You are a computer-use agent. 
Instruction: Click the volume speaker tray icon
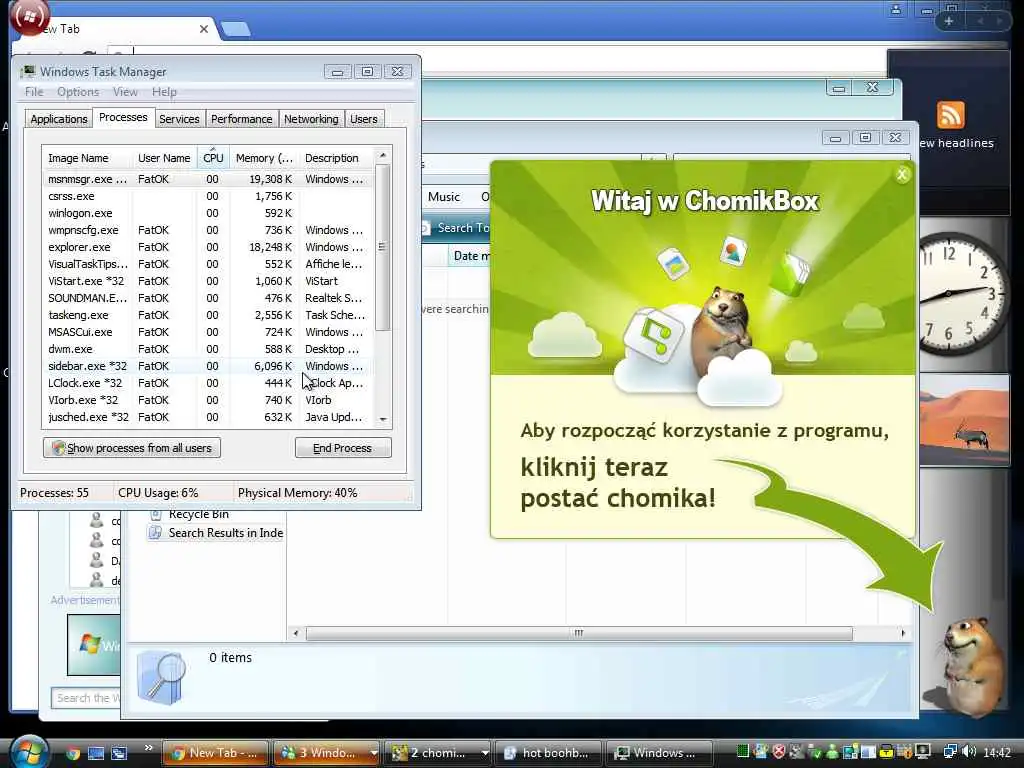tap(969, 752)
